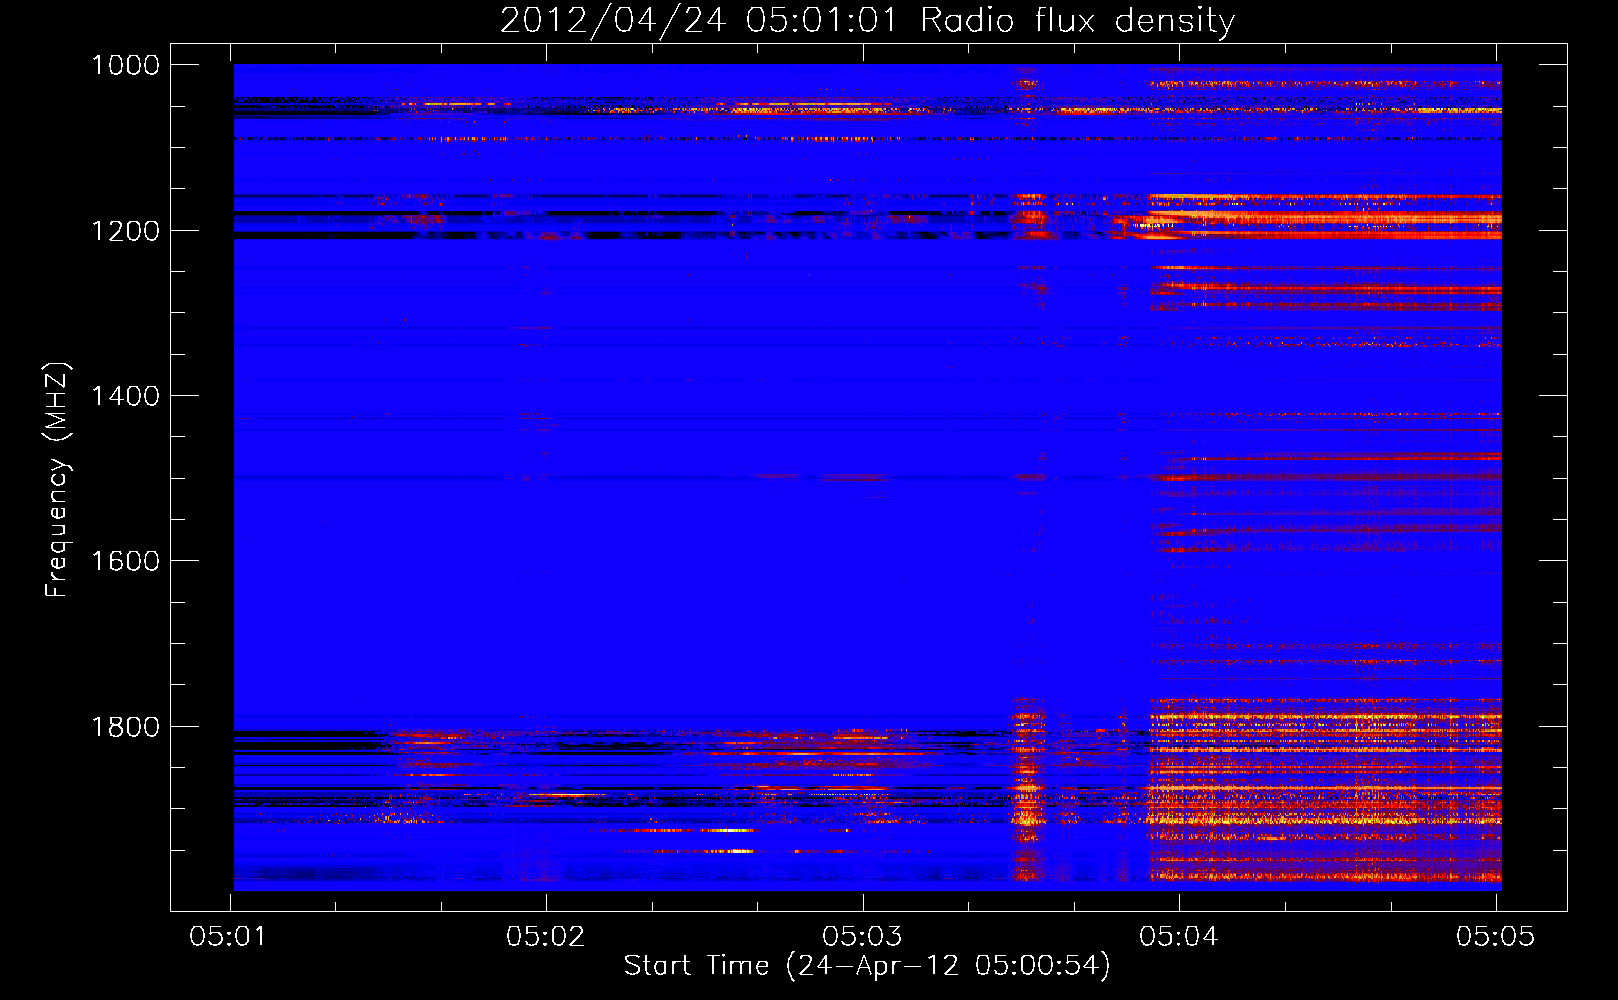Select the 1200 frequency axis label
1618x1000 pixels.
click(x=125, y=231)
